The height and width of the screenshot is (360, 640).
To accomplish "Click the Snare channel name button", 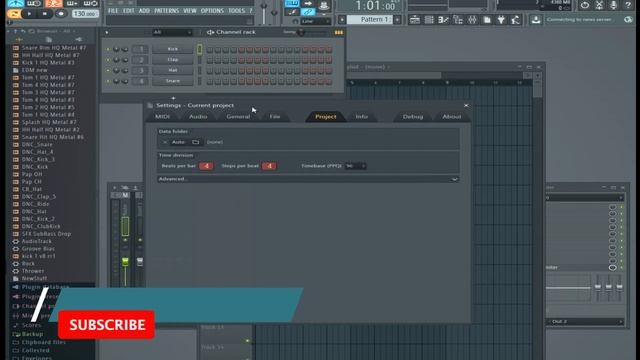I will [173, 81].
